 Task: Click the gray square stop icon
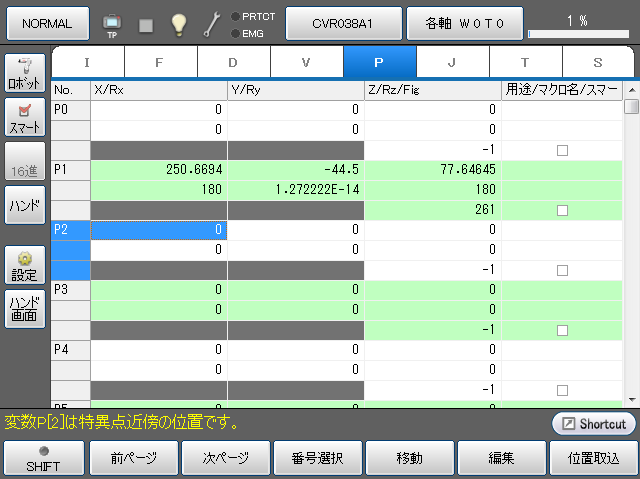point(146,23)
